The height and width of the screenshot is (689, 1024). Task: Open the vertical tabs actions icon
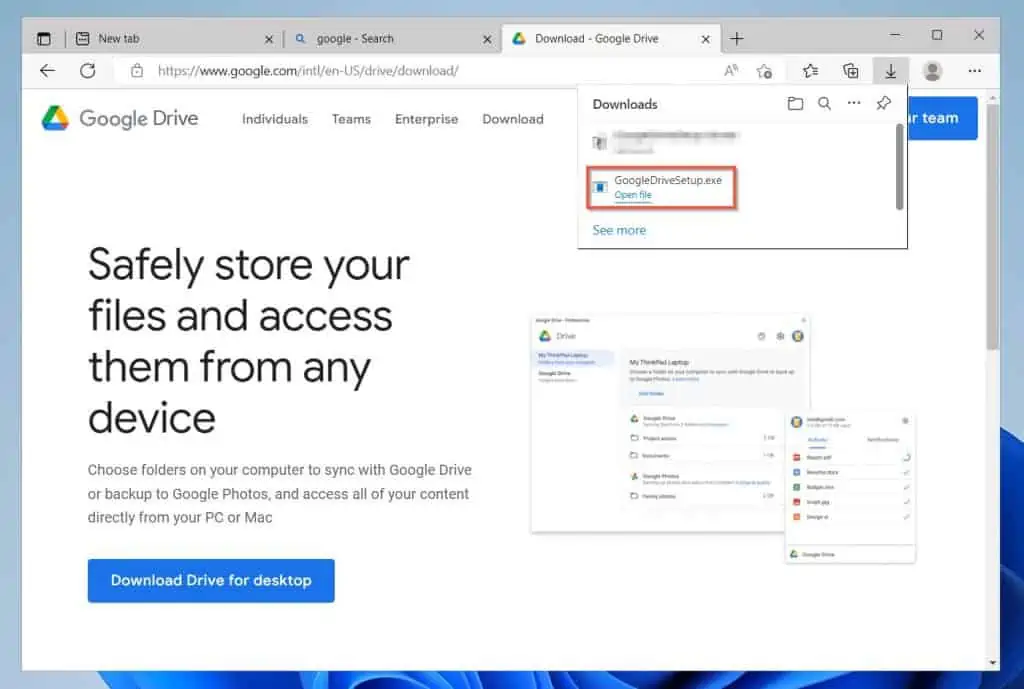(x=44, y=39)
